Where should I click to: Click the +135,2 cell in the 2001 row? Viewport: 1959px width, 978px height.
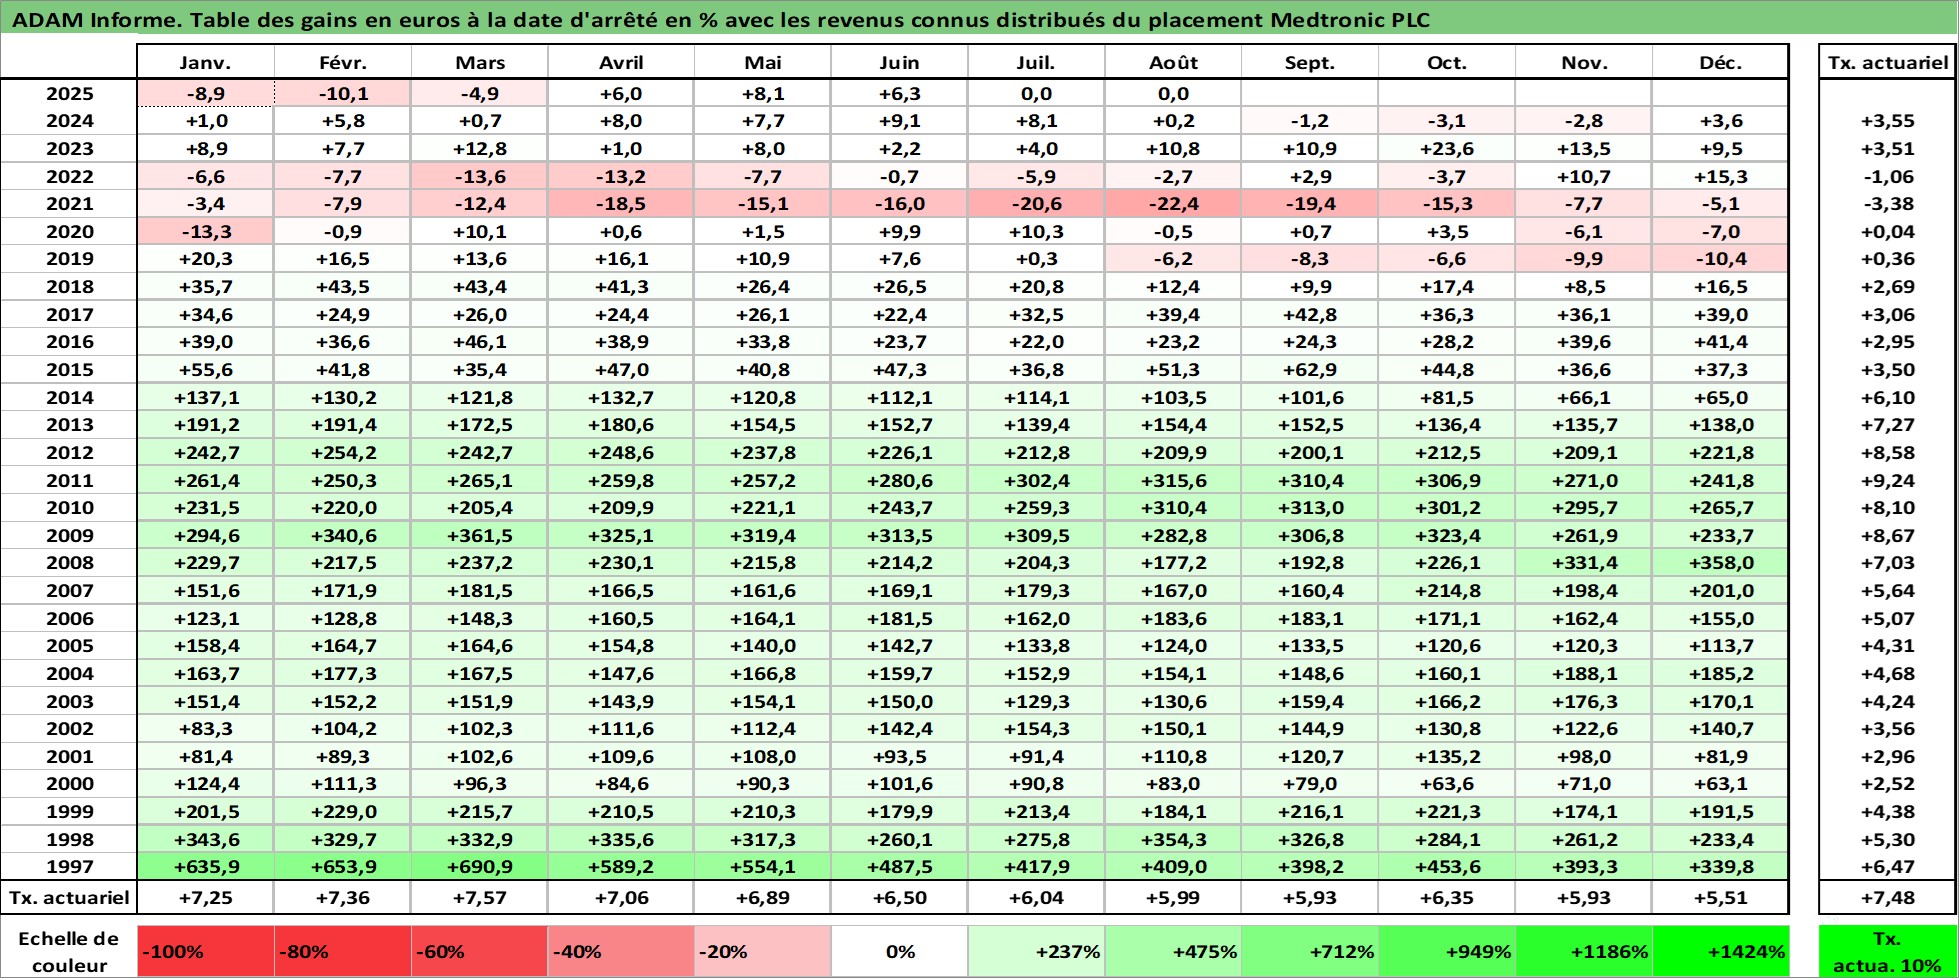(x=1446, y=756)
